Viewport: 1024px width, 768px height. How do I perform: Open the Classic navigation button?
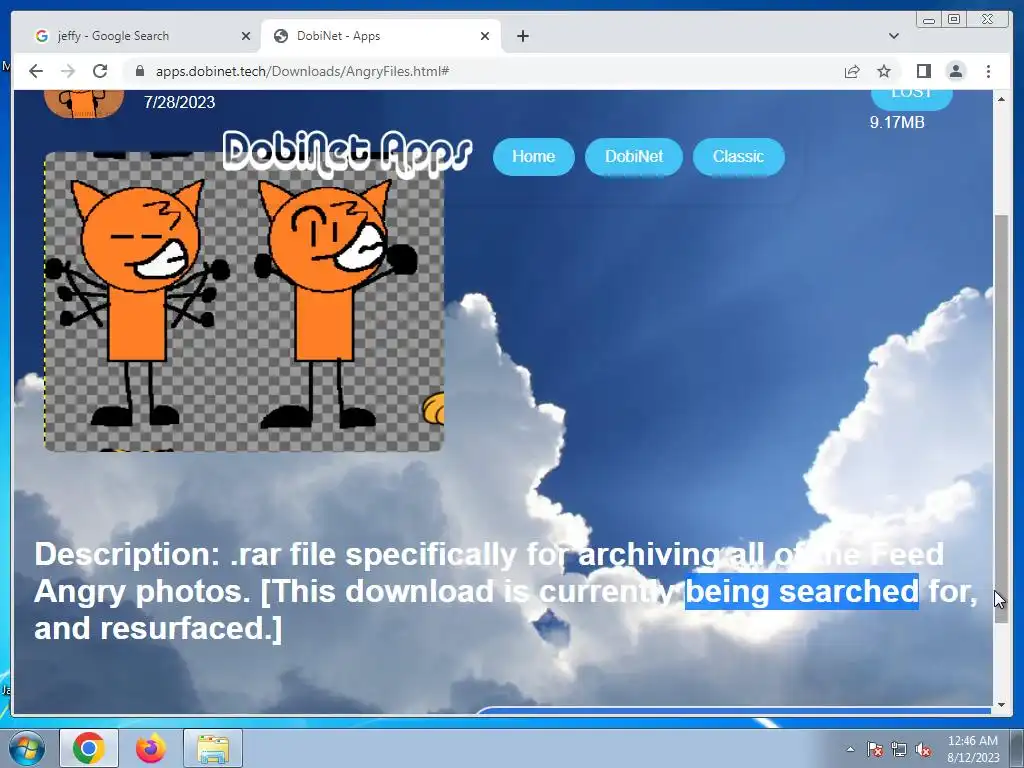tap(738, 157)
